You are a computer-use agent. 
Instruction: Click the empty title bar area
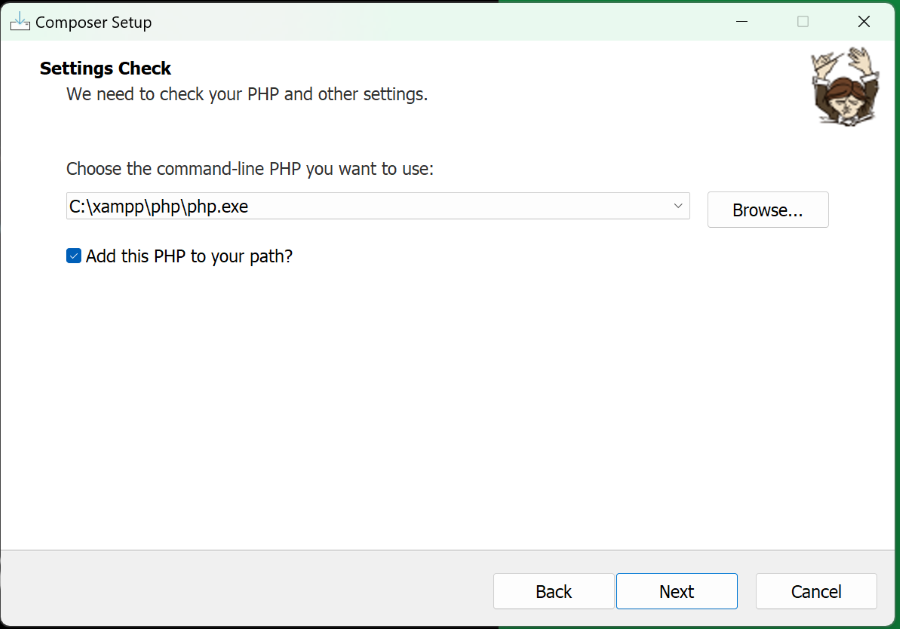(x=450, y=21)
